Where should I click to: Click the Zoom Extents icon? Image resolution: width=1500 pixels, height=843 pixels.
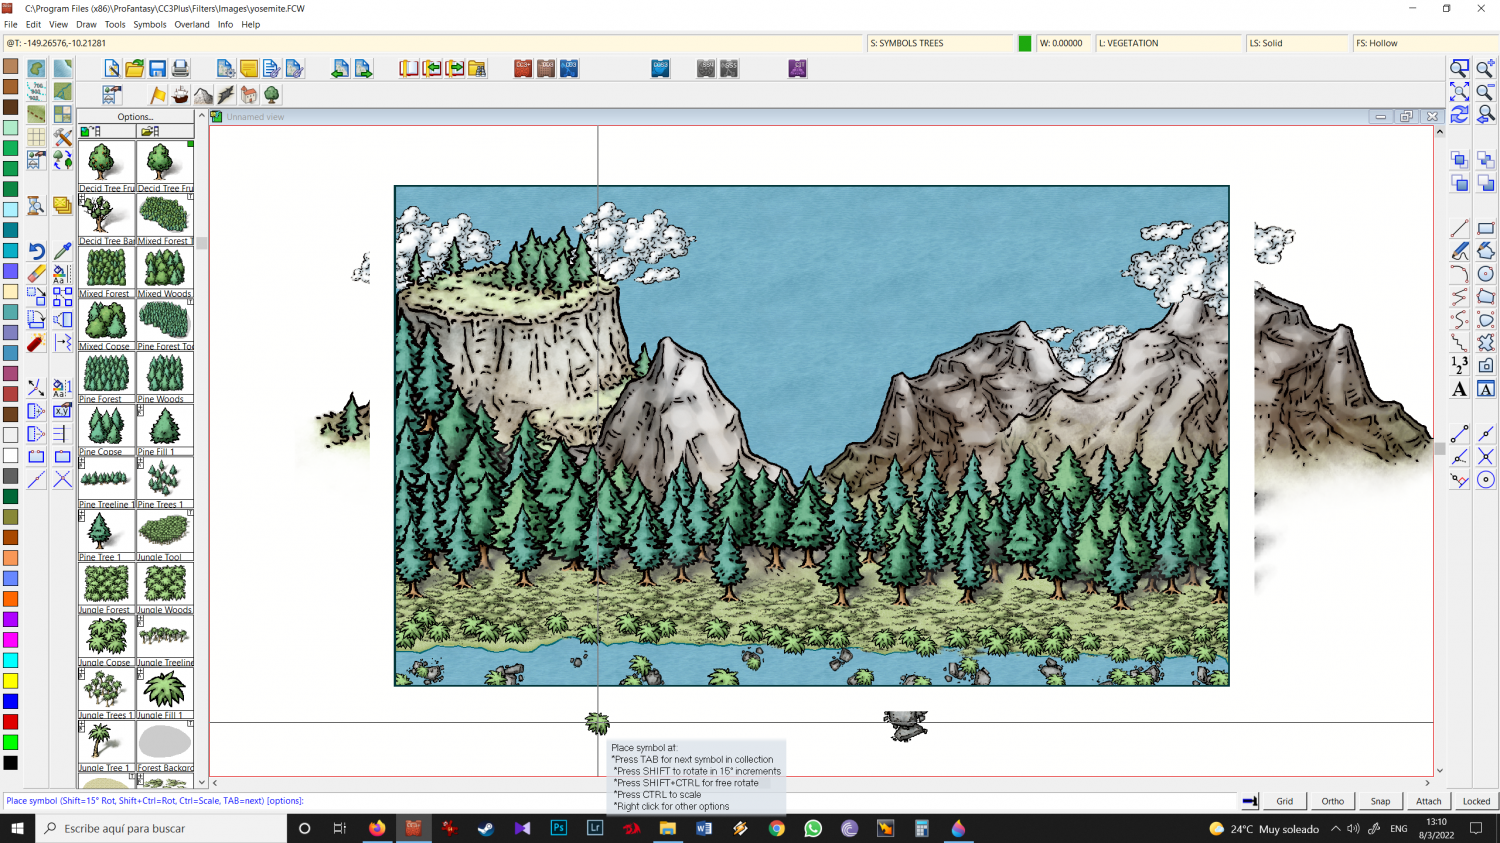pos(1460,91)
